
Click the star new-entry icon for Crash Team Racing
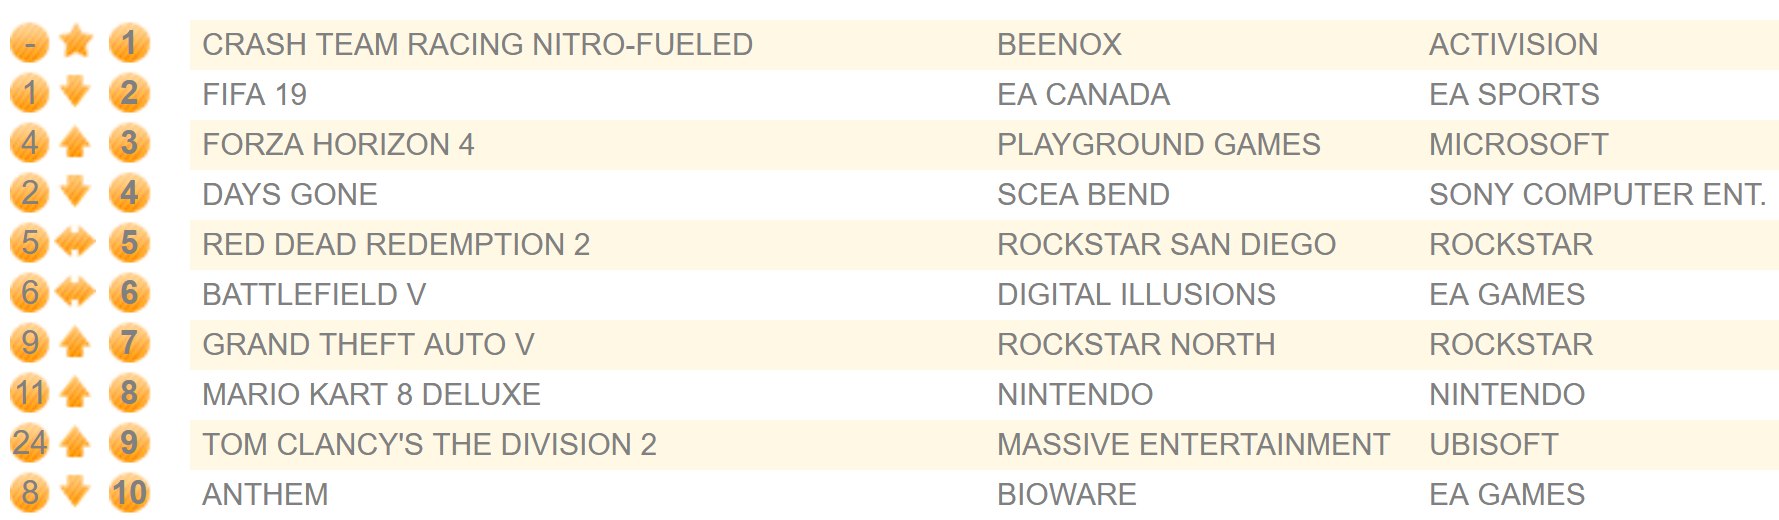[76, 42]
